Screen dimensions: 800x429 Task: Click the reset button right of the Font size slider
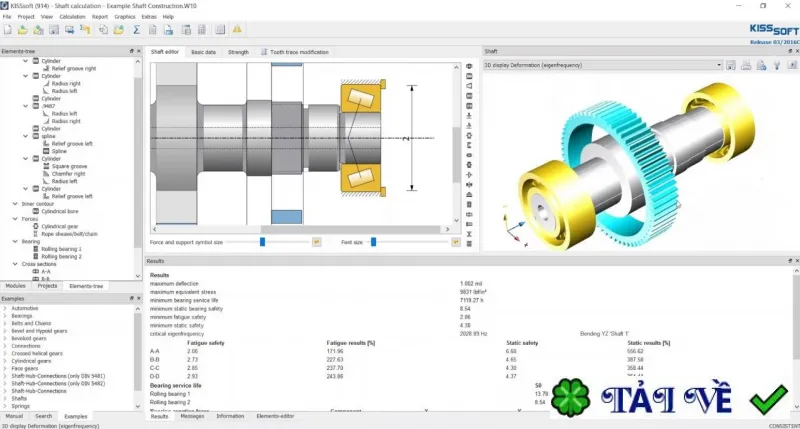click(456, 242)
